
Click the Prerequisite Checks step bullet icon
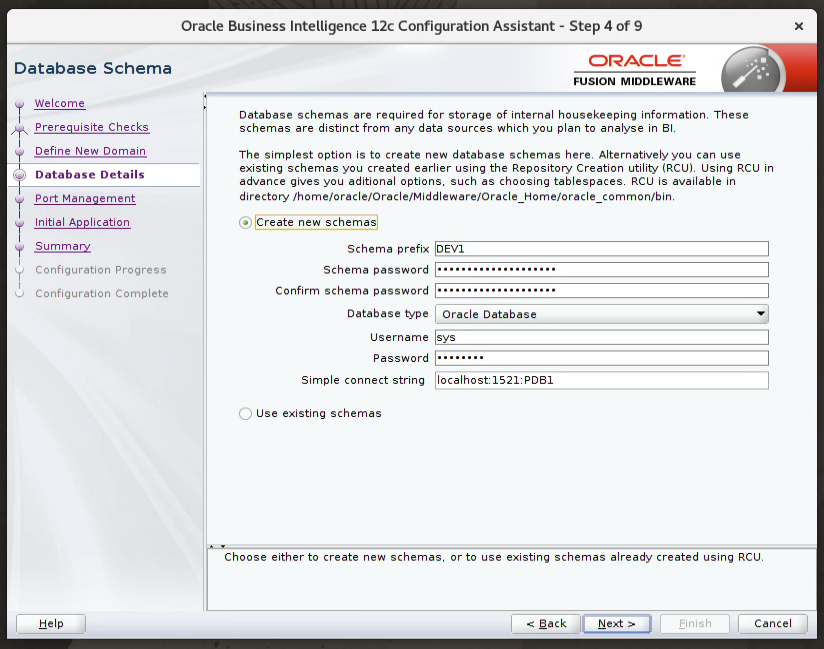19,128
